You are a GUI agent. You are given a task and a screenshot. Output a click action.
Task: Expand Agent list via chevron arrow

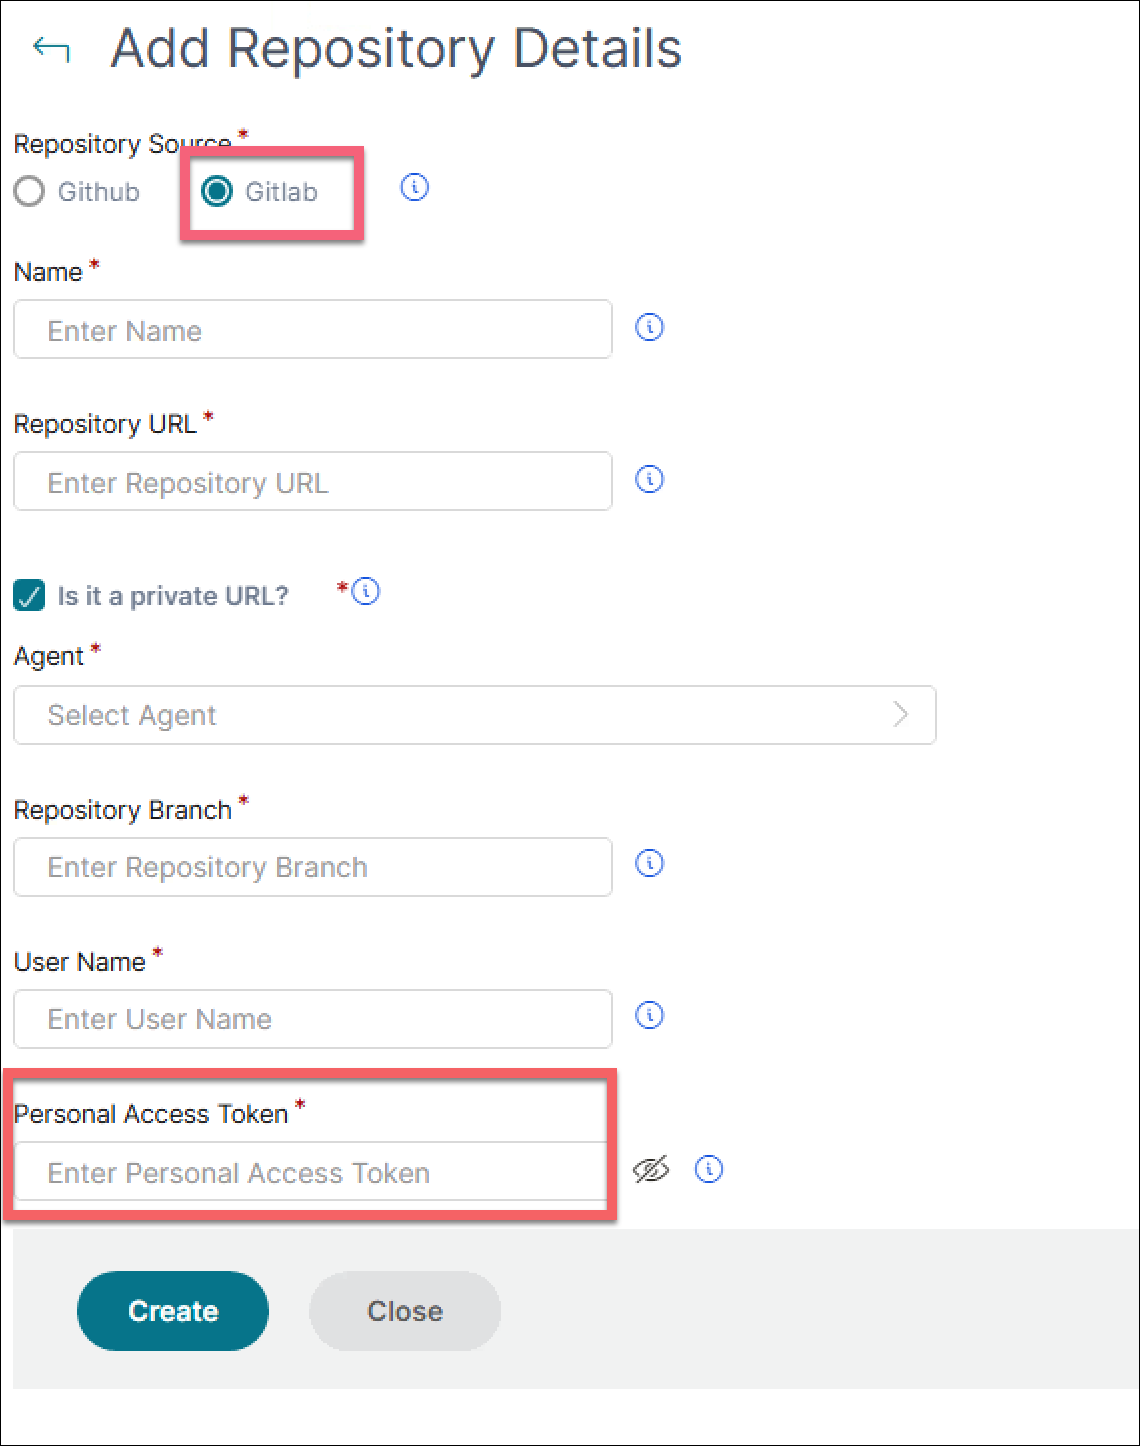click(901, 714)
